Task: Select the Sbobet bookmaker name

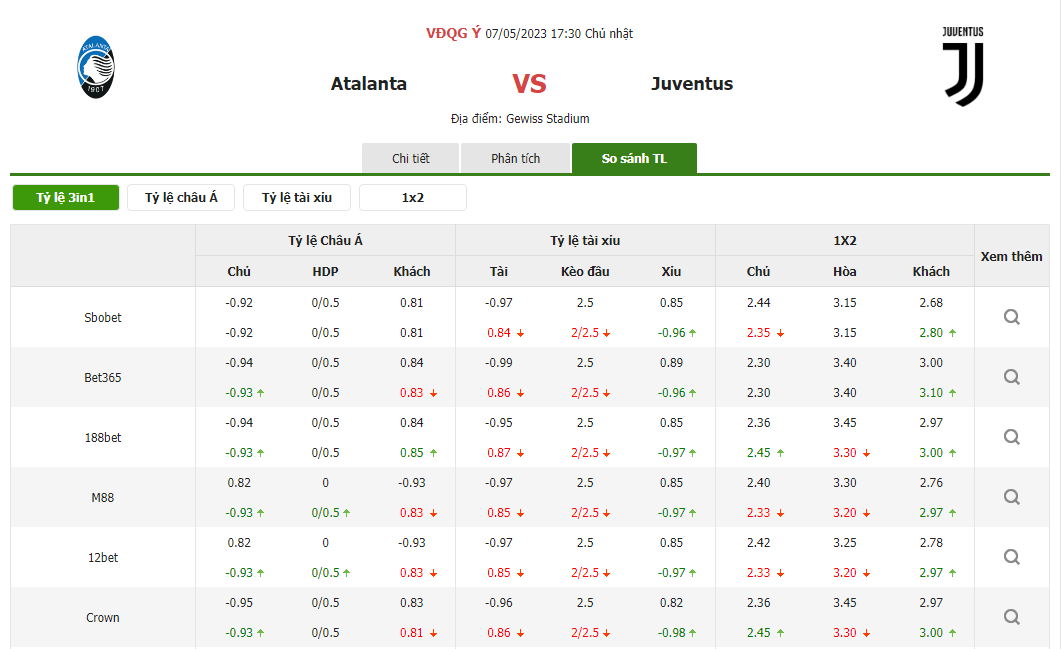Action: pos(103,317)
